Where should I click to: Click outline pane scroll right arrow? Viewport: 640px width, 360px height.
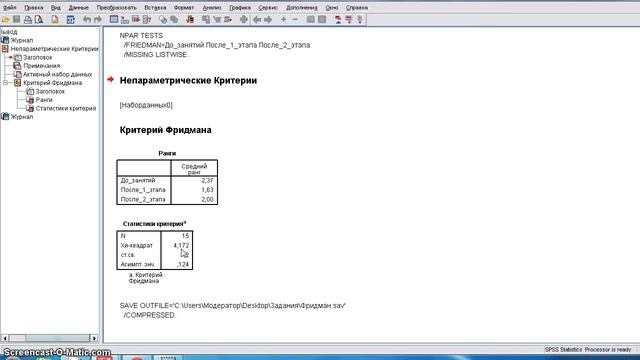94,338
